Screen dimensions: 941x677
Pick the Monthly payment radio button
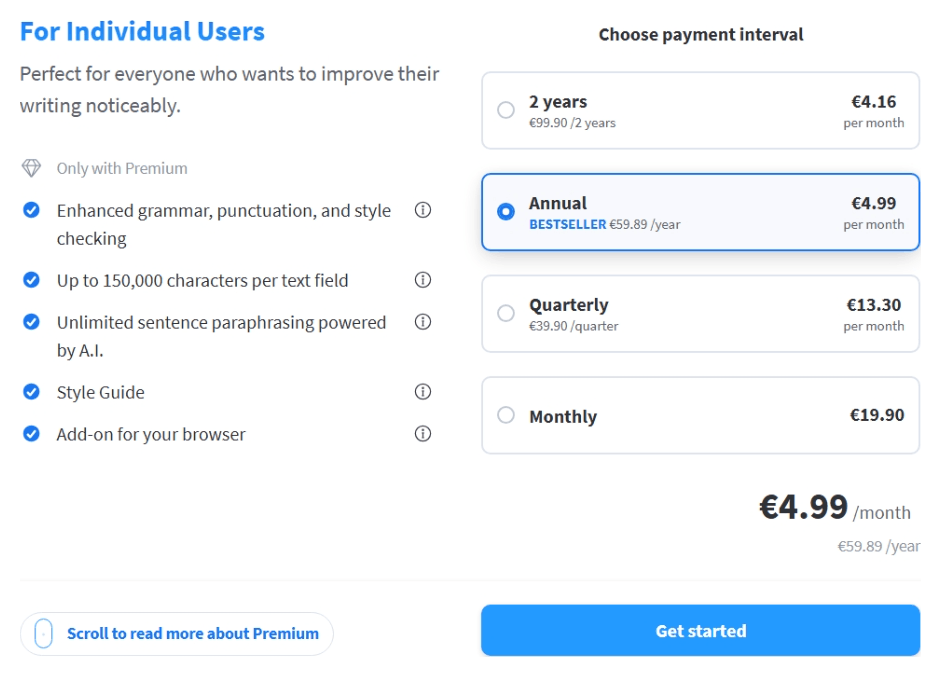click(506, 415)
